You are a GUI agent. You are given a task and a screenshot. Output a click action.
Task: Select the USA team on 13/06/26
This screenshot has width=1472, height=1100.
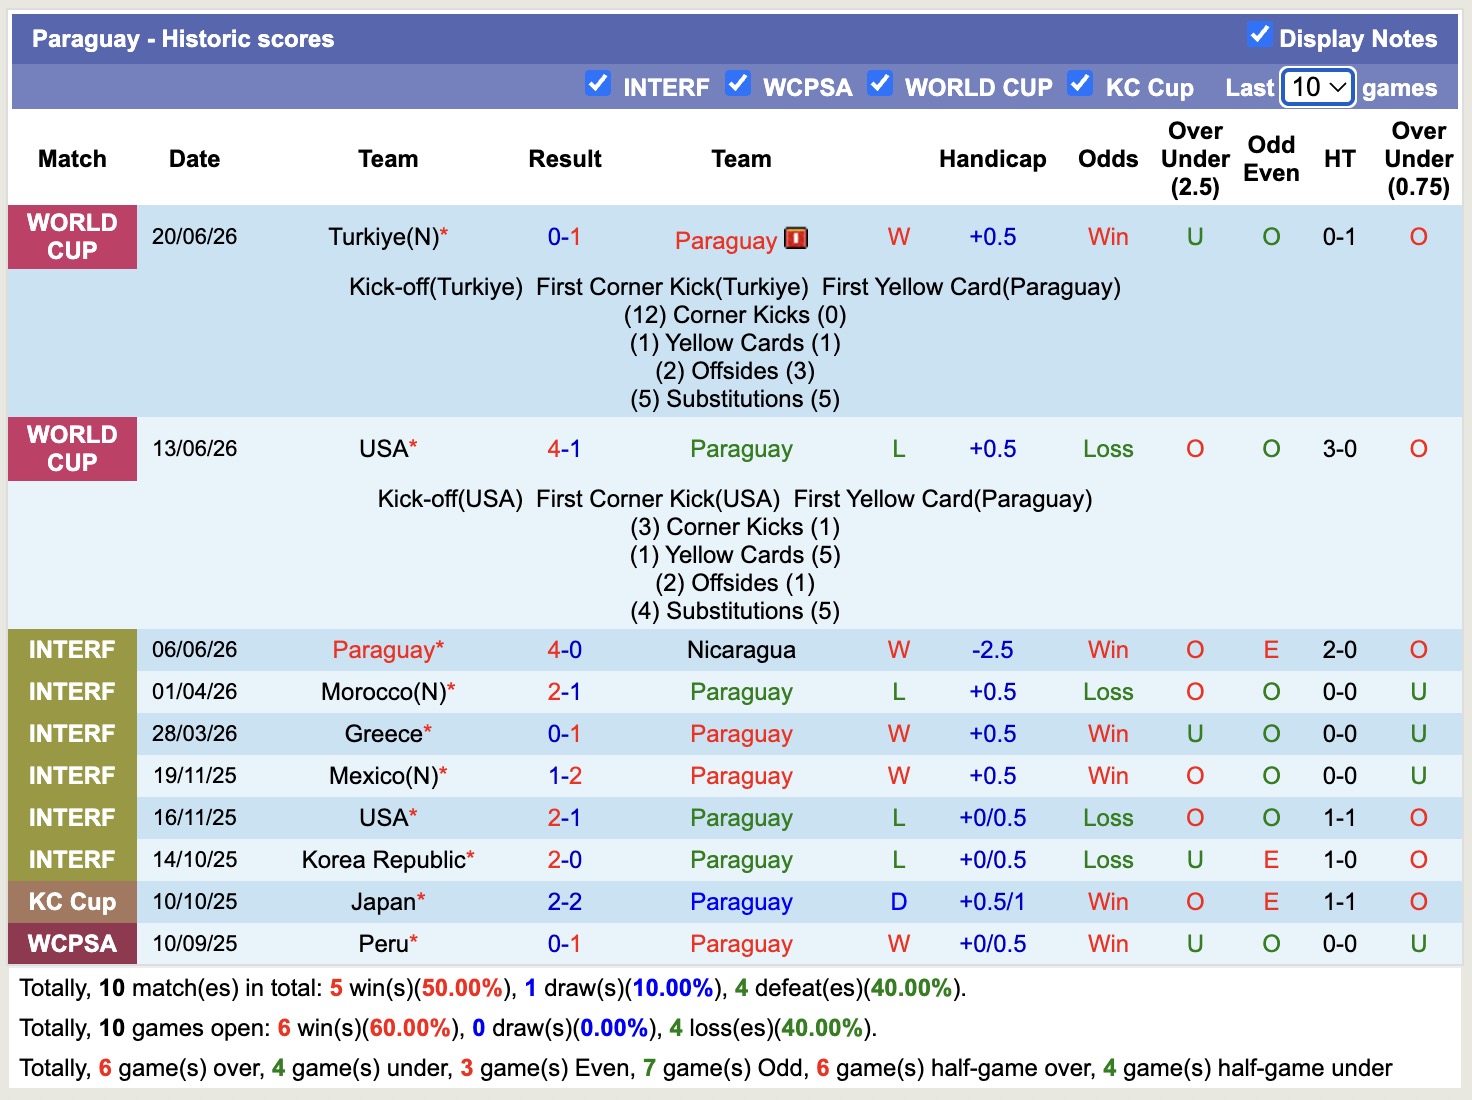pyautogui.click(x=384, y=449)
